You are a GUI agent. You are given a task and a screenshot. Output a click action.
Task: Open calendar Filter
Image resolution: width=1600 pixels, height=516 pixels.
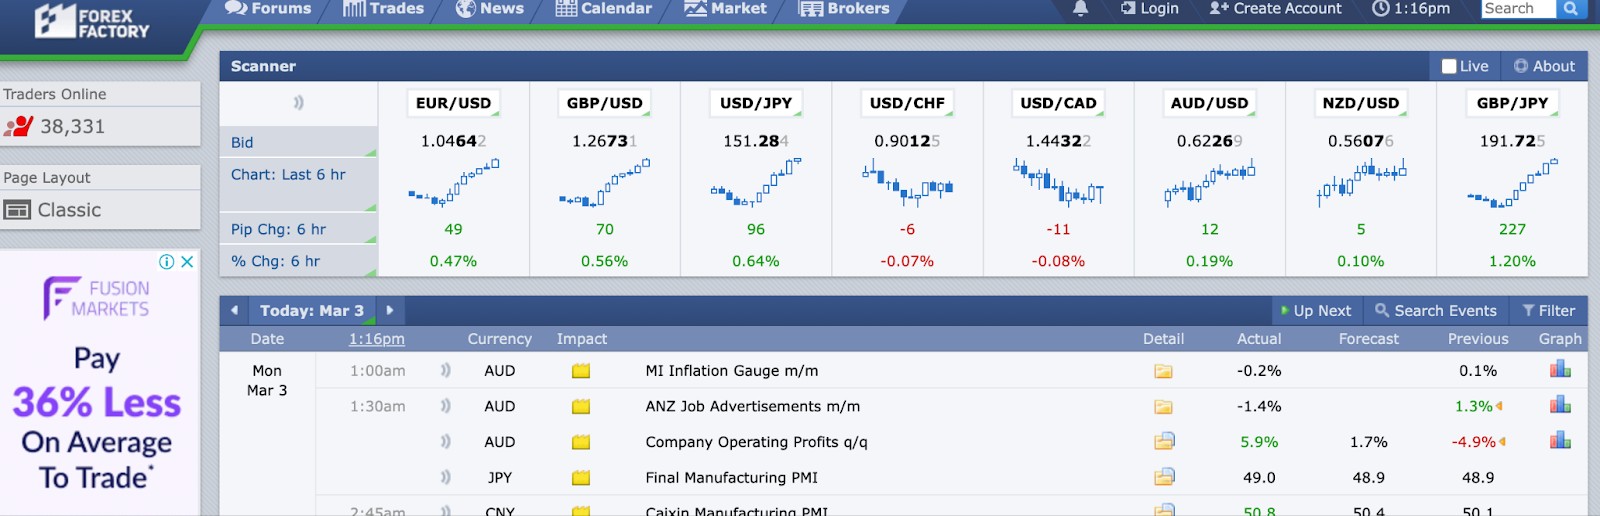(x=1549, y=311)
